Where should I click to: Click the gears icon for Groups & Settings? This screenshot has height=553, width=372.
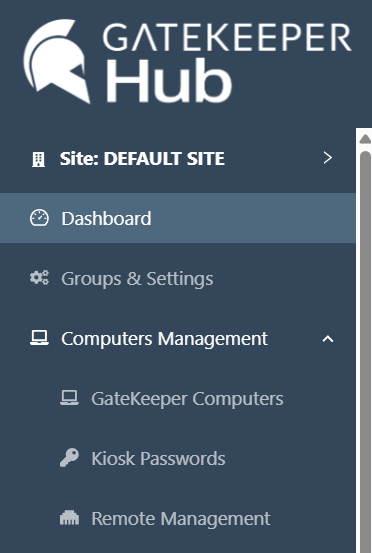pos(39,278)
